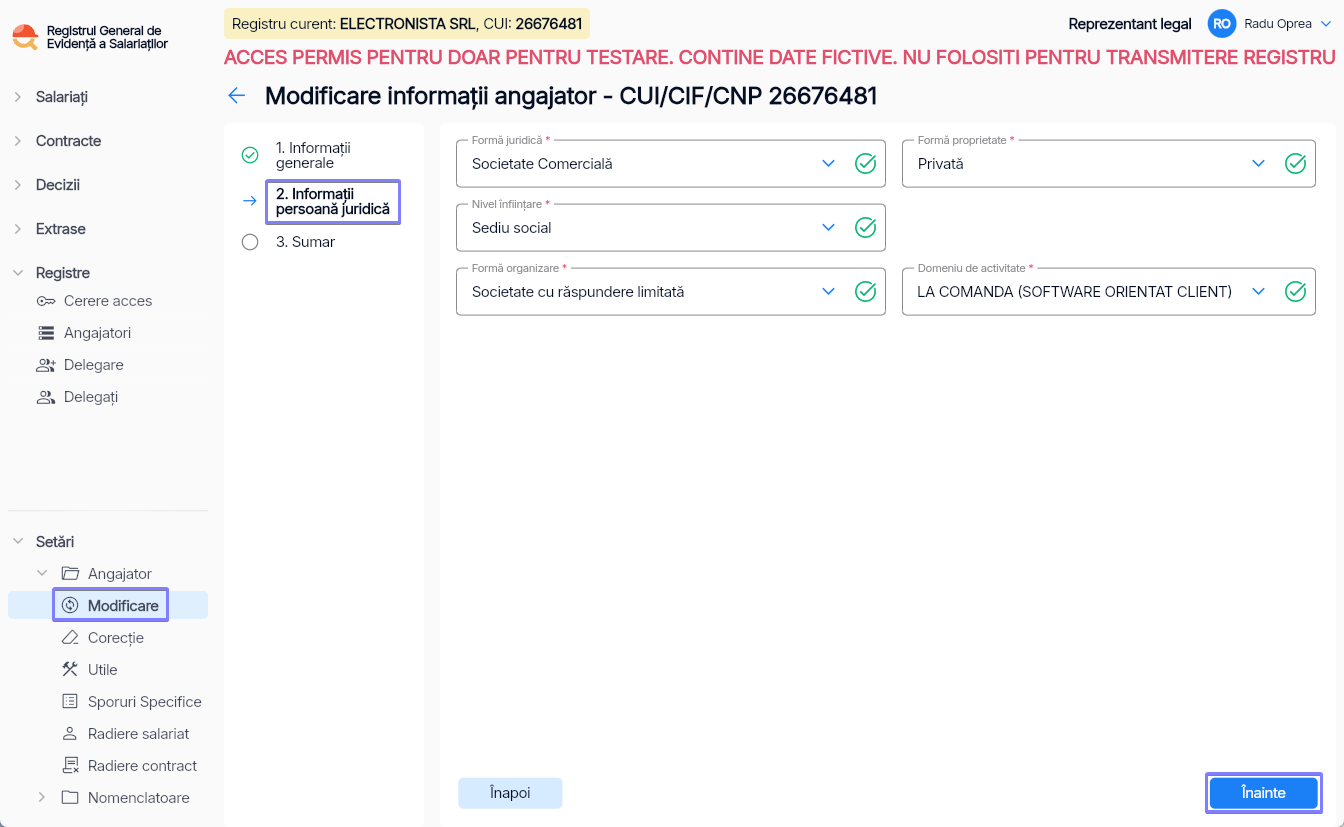Click the empty circle for step 3 Sumar
Viewport: 1344px width, 827px height.
click(x=250, y=242)
